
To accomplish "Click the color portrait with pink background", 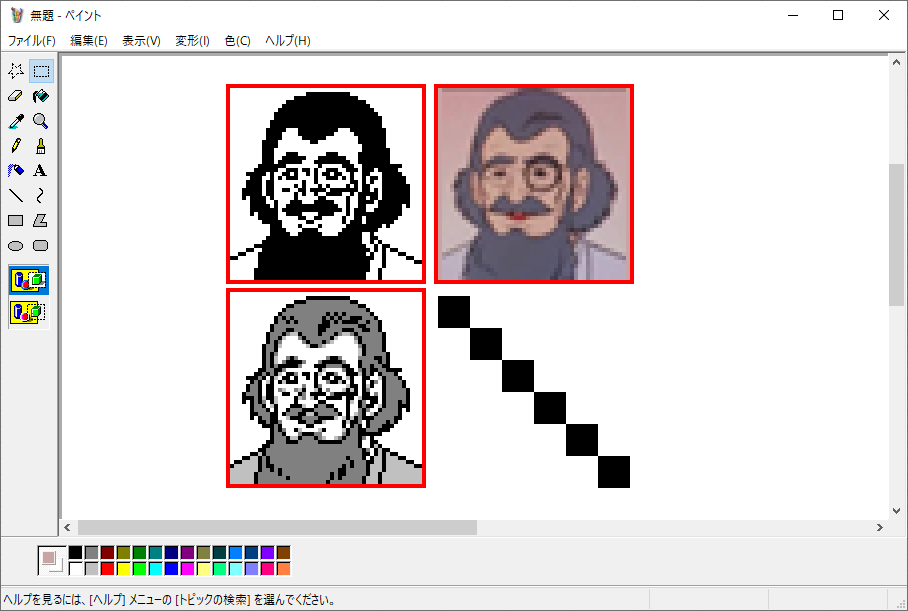I will click(534, 184).
